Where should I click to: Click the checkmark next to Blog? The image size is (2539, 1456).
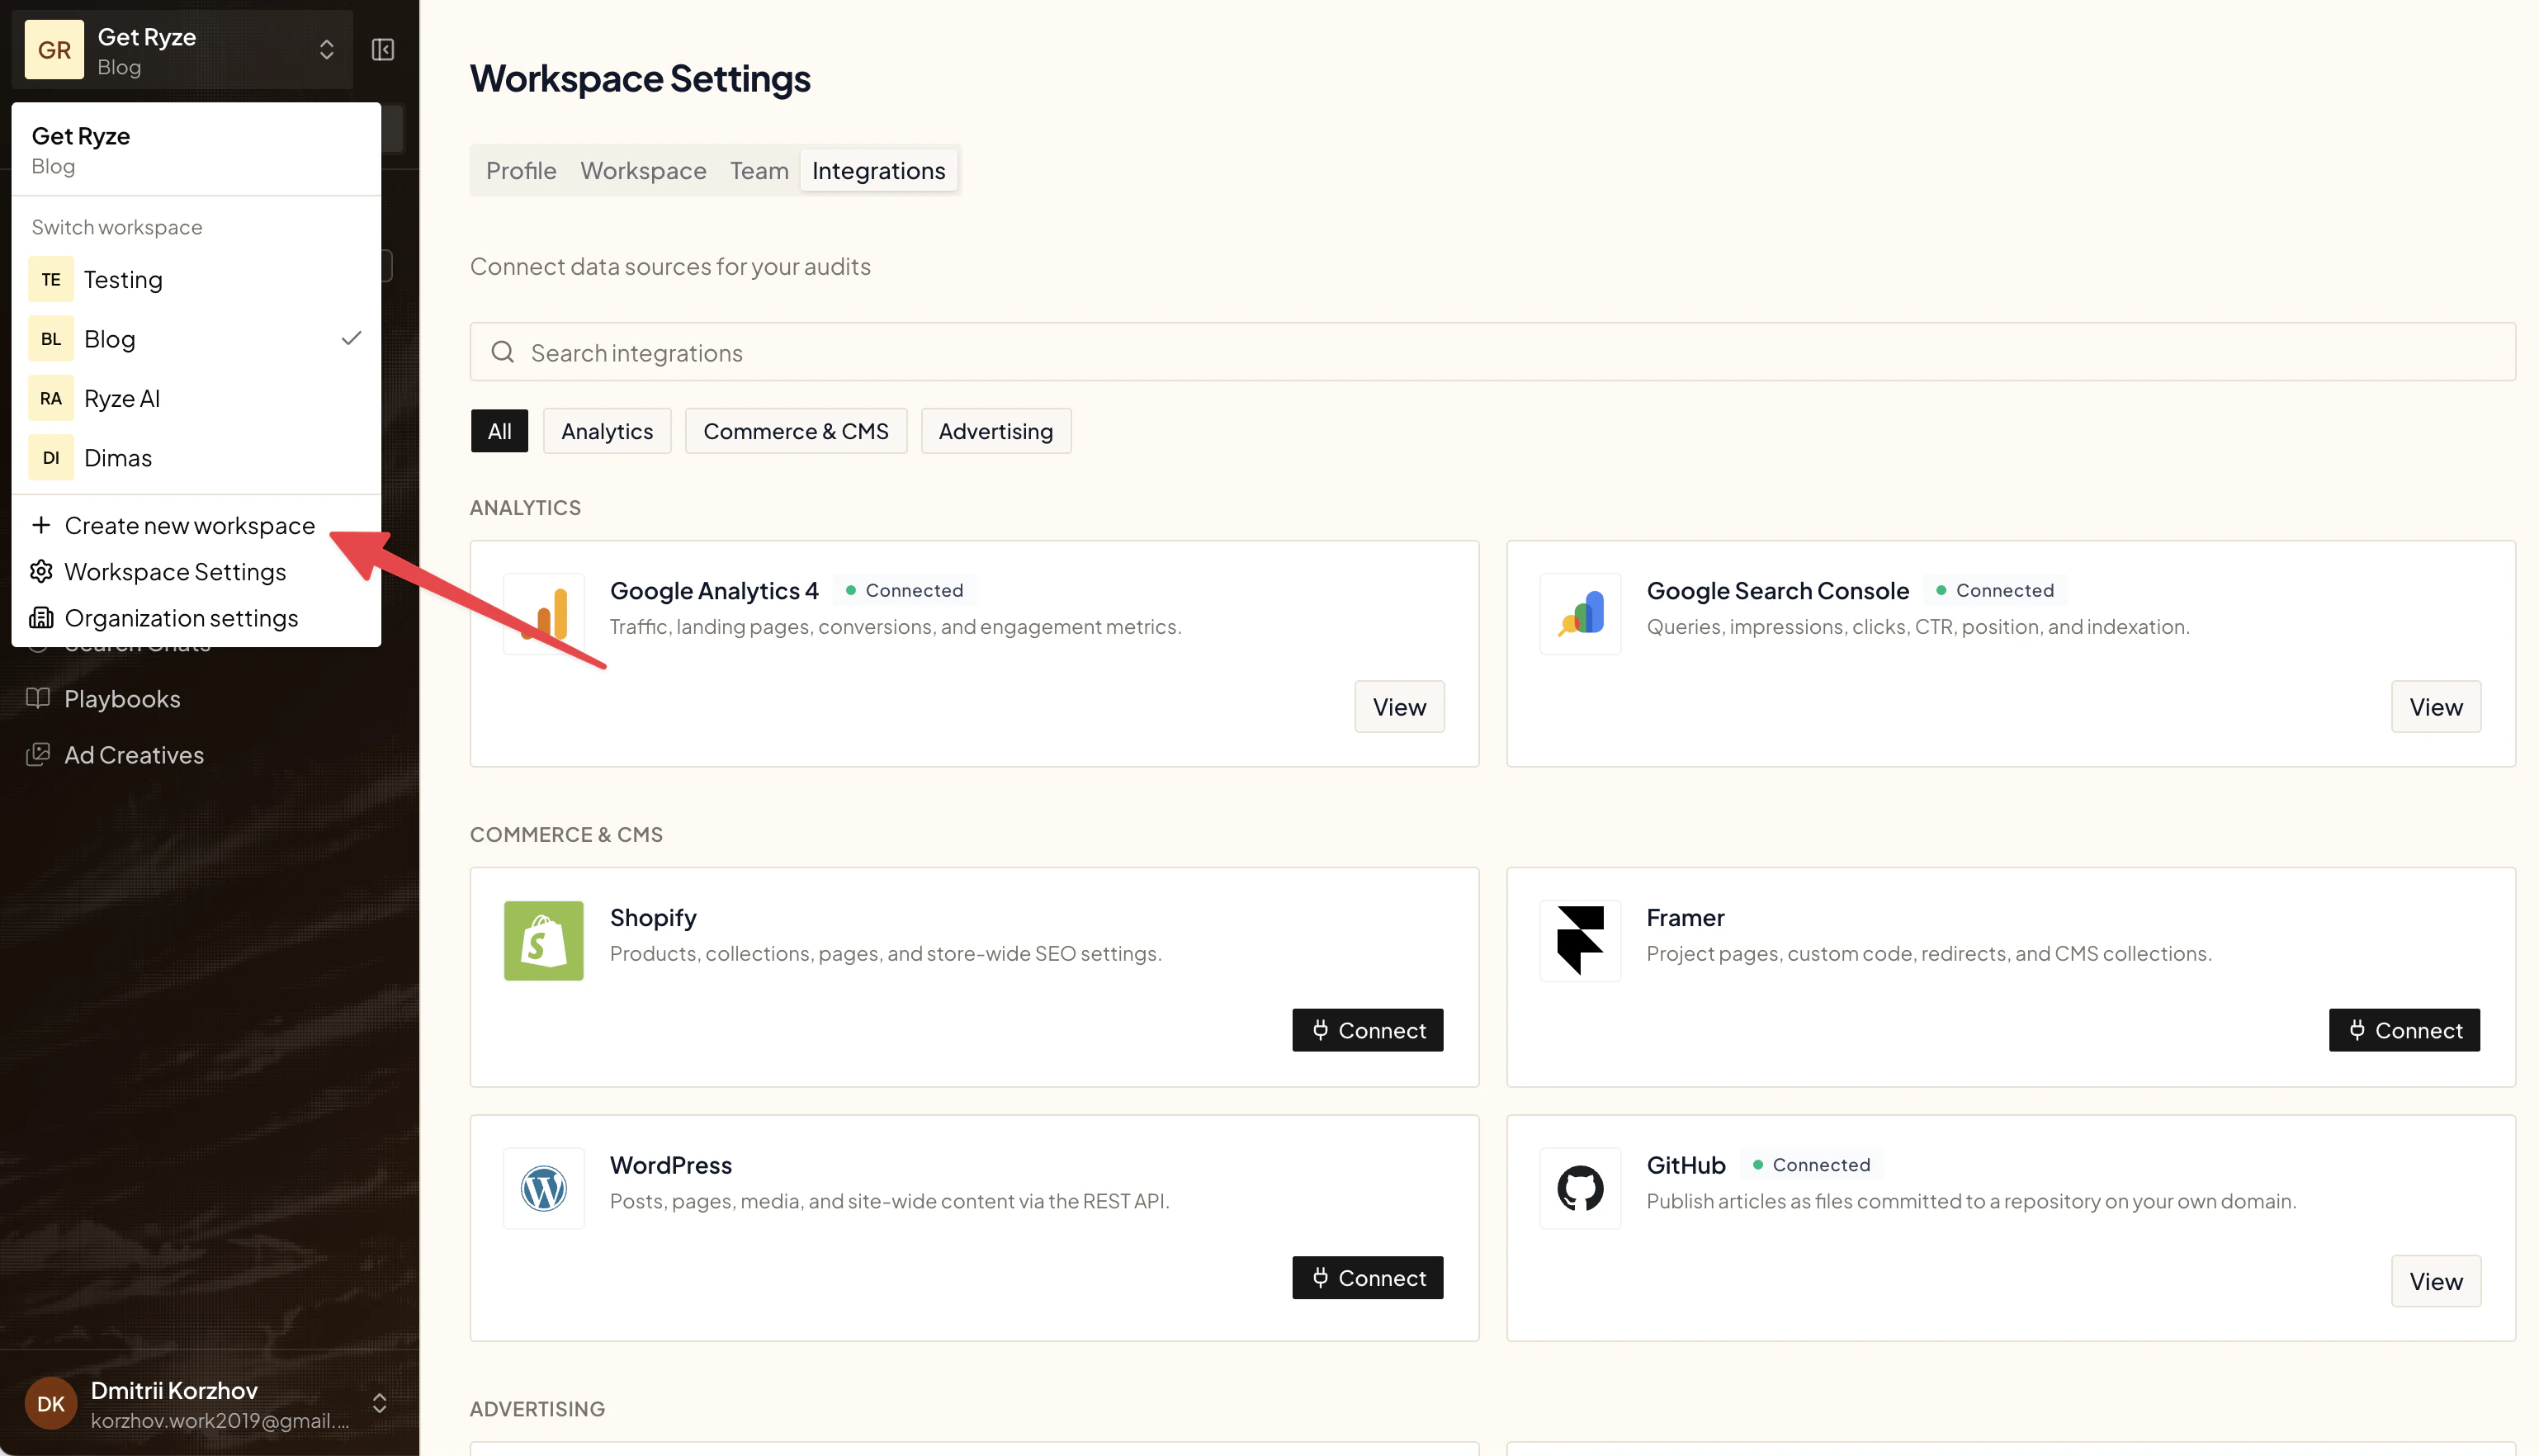[x=351, y=338]
